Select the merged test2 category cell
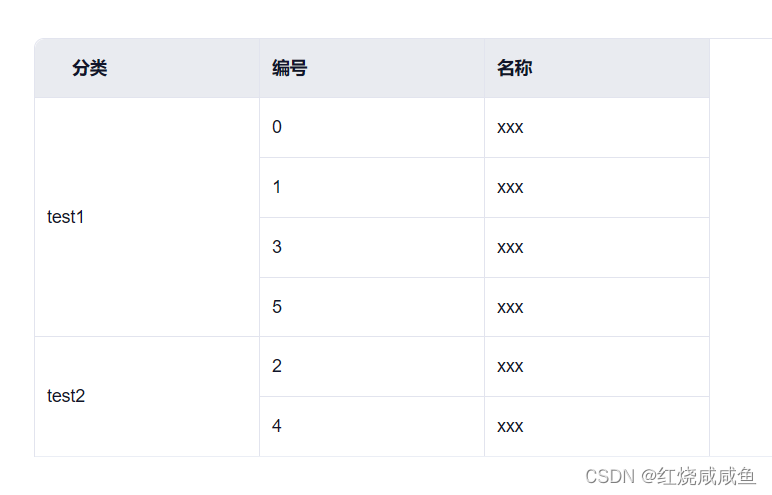772x495 pixels. click(66, 396)
